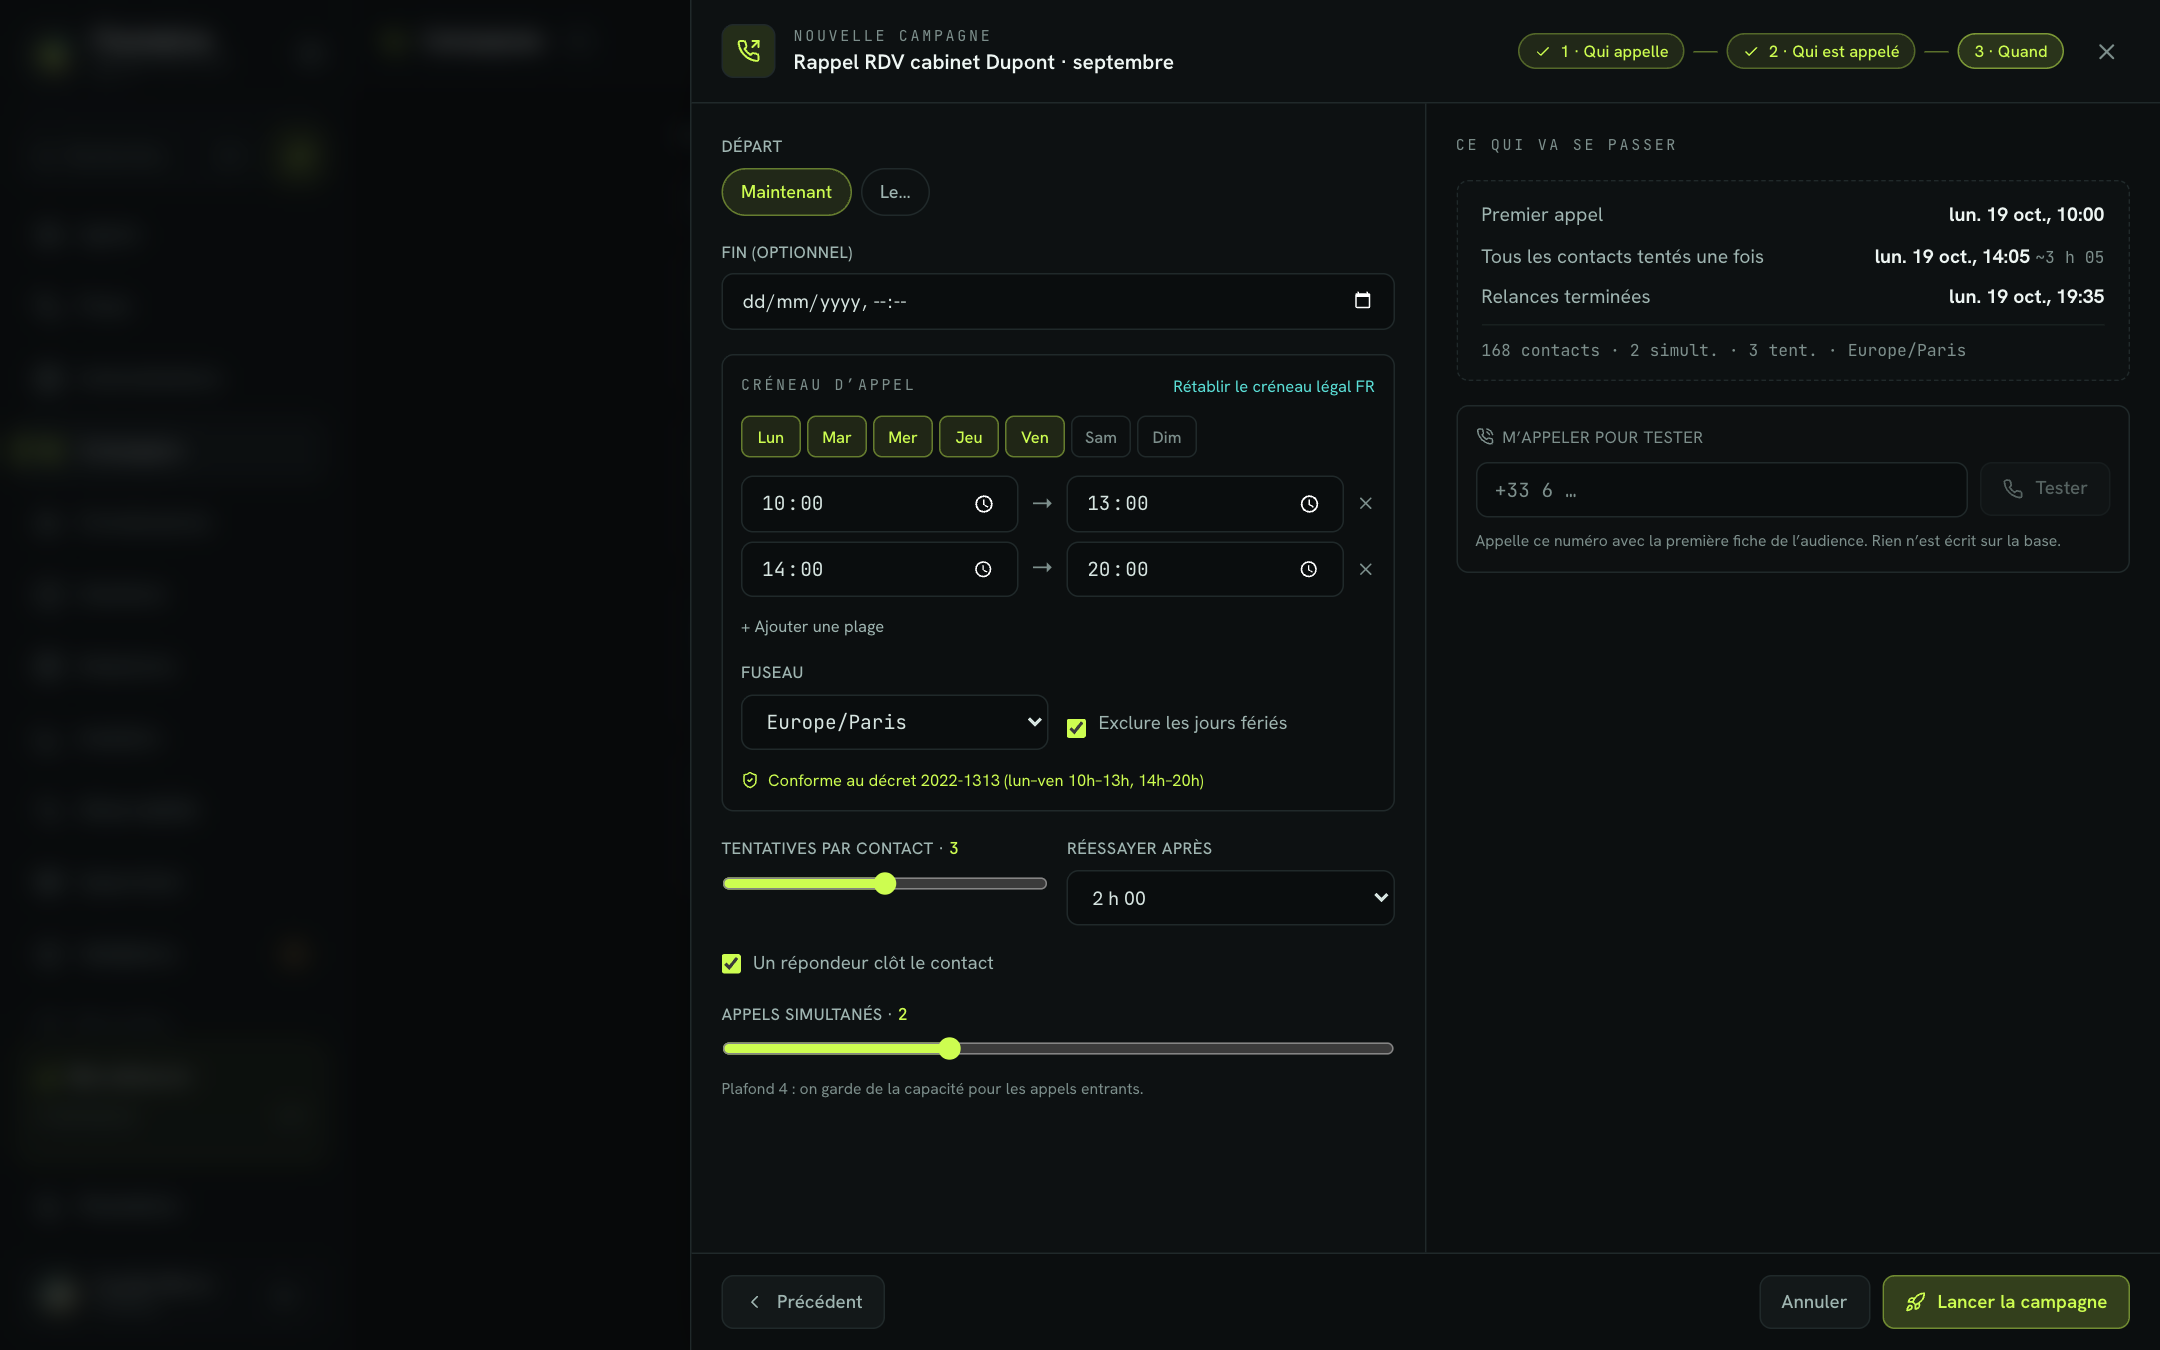This screenshot has width=2160, height=1350.
Task: Close the new campaign panel
Action: click(x=2106, y=52)
